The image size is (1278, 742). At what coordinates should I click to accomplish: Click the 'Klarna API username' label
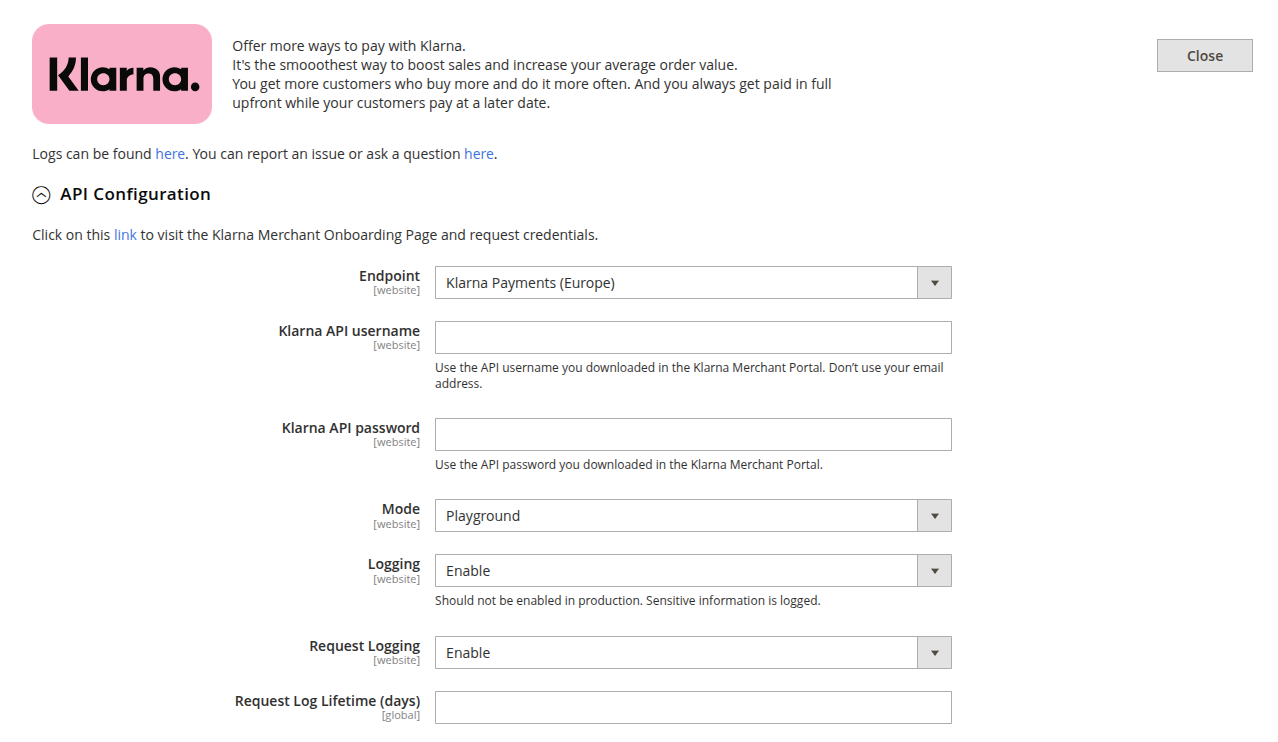[349, 331]
